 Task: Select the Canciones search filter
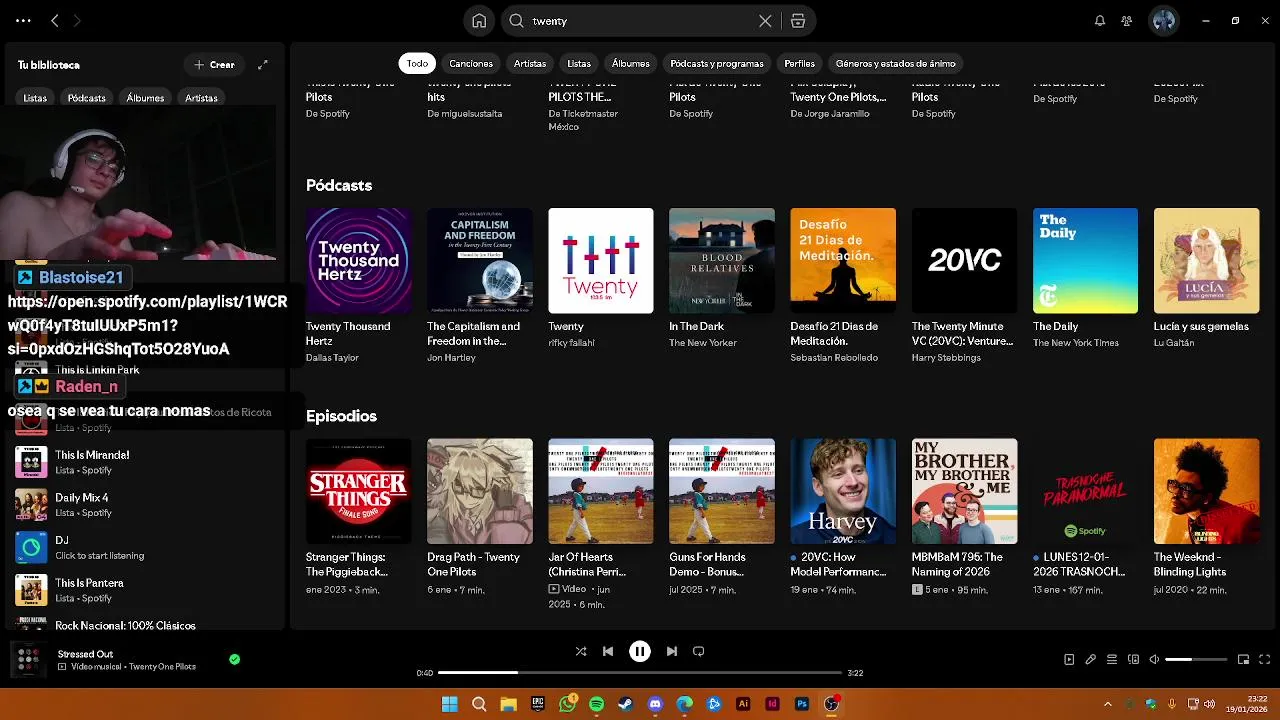coord(471,63)
